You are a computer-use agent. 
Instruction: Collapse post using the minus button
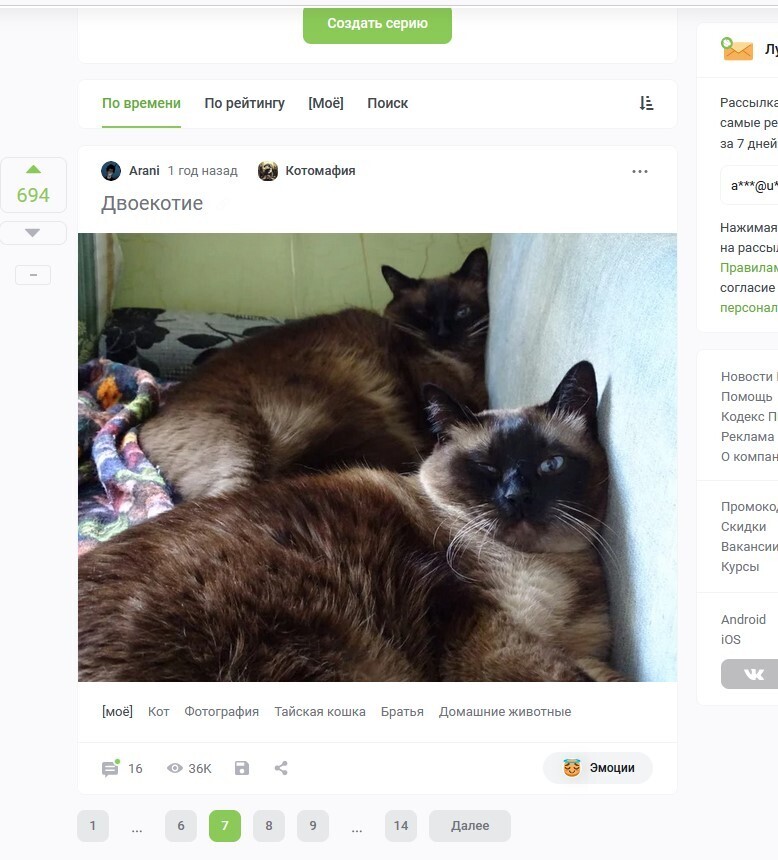pyautogui.click(x=33, y=275)
